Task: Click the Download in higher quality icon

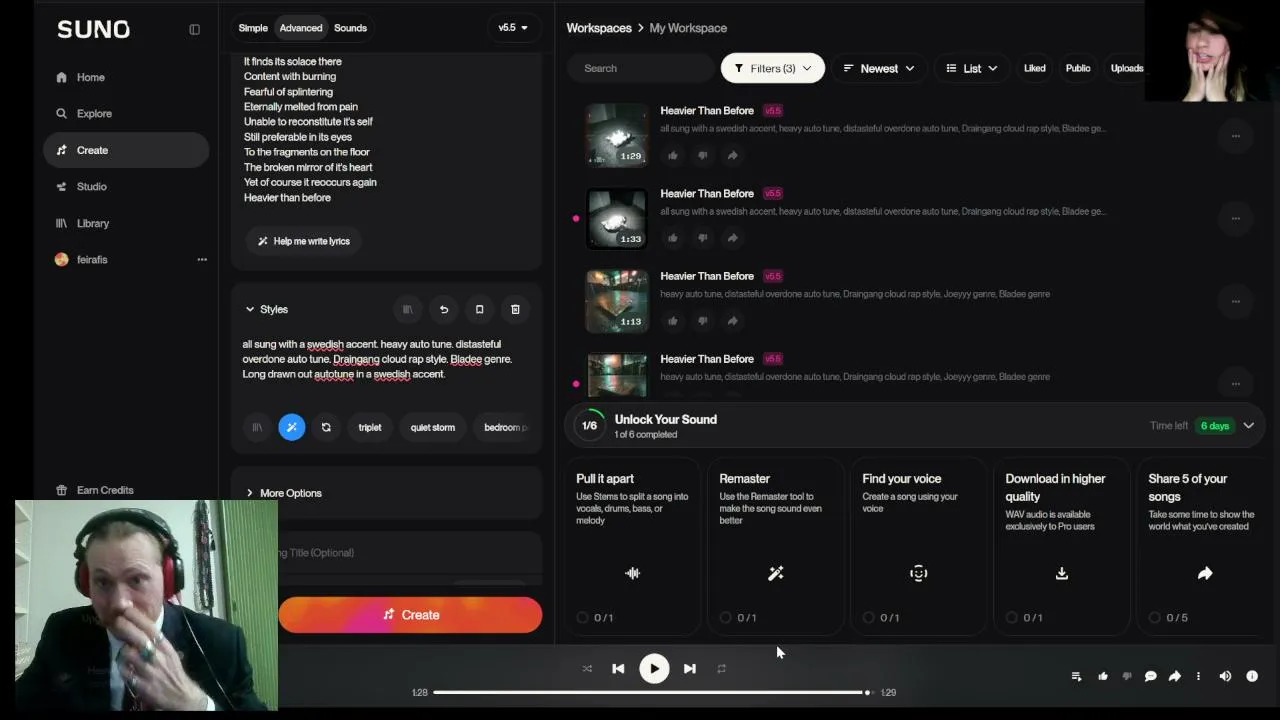Action: coord(1062,573)
